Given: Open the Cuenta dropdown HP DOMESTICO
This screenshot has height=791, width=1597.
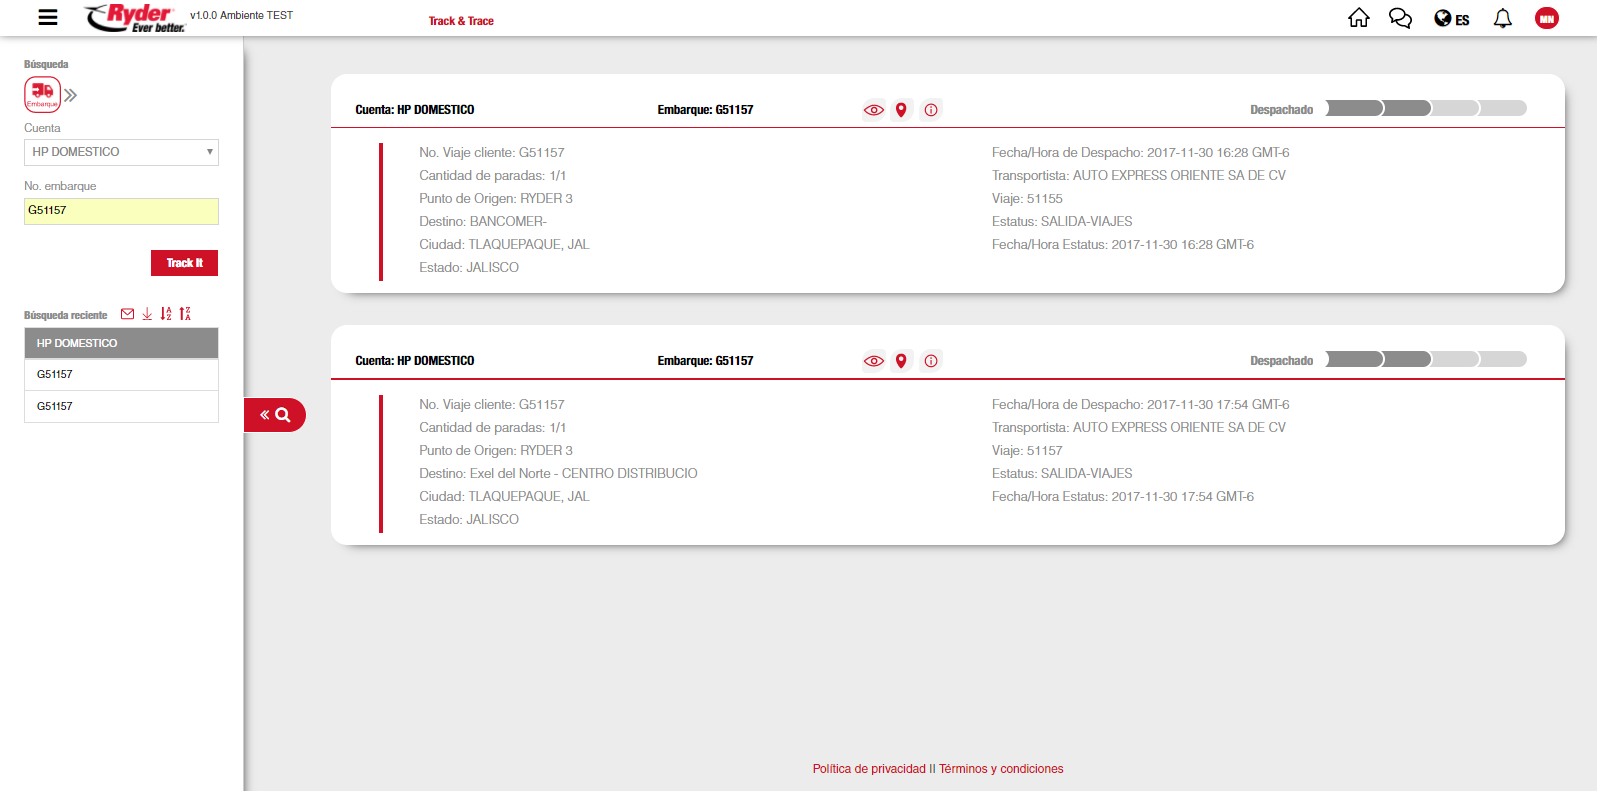Looking at the screenshot, I should tap(121, 152).
